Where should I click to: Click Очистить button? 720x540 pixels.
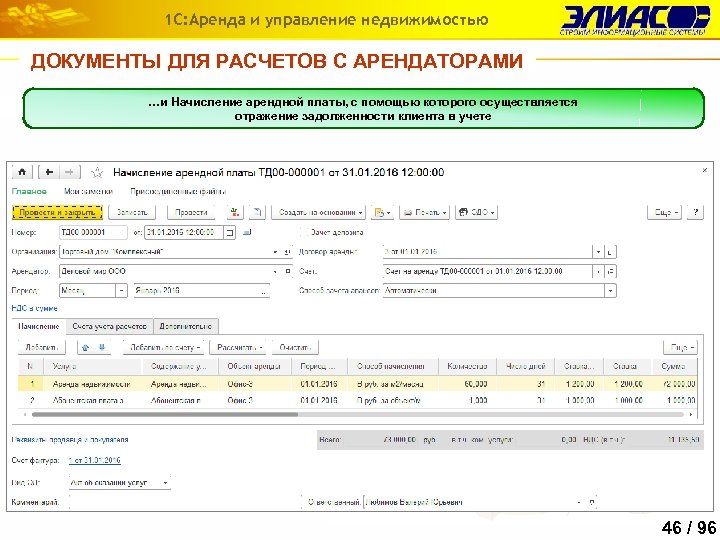[x=295, y=348]
